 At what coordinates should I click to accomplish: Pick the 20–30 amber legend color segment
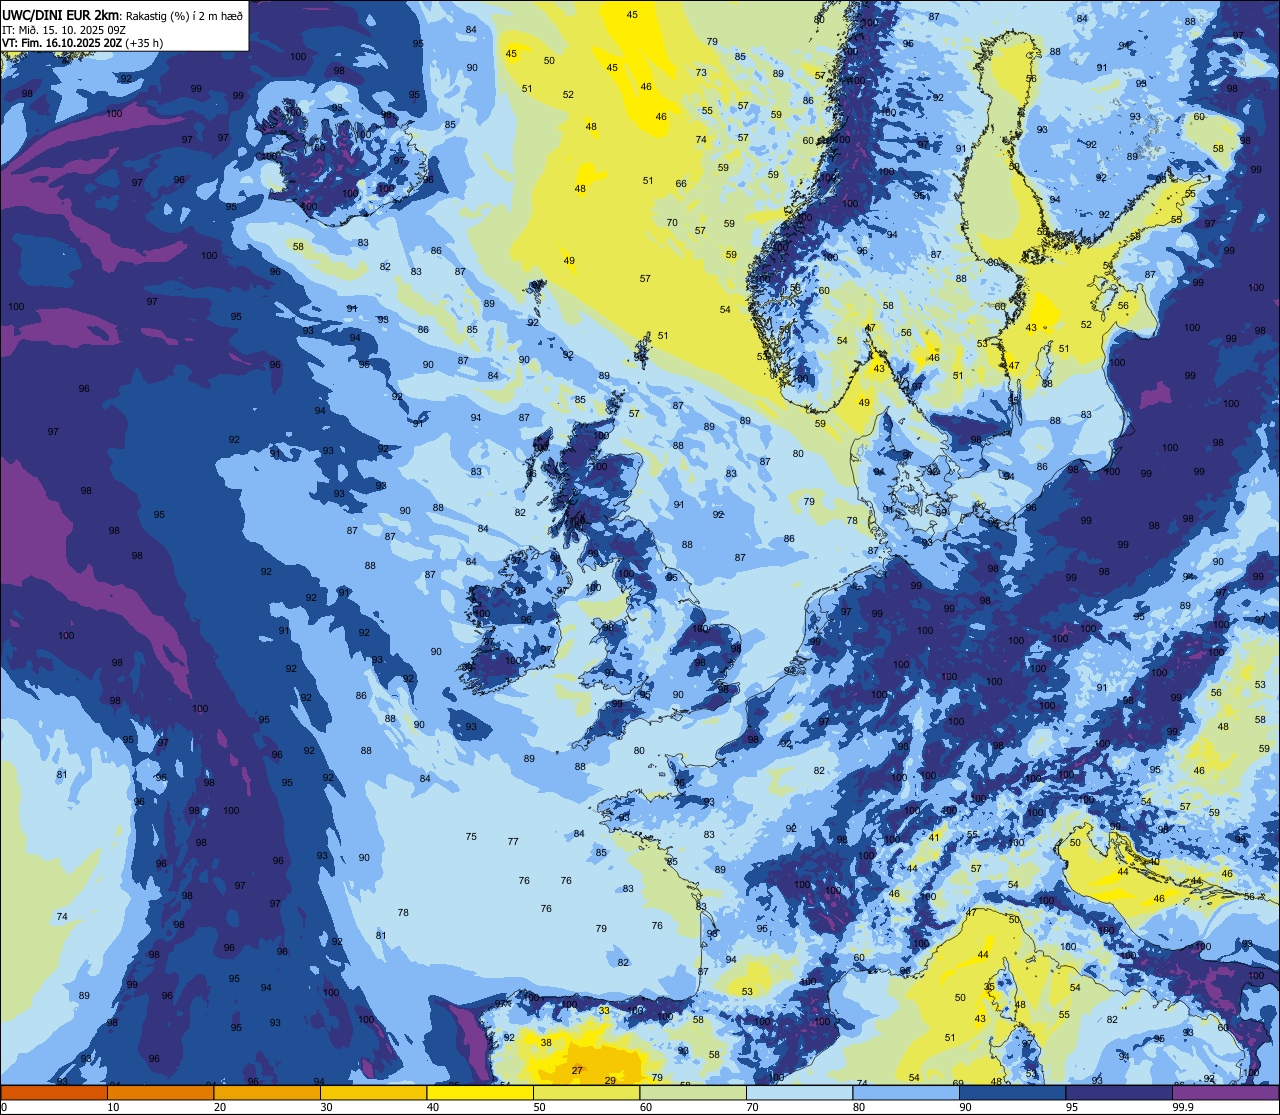click(x=267, y=1092)
